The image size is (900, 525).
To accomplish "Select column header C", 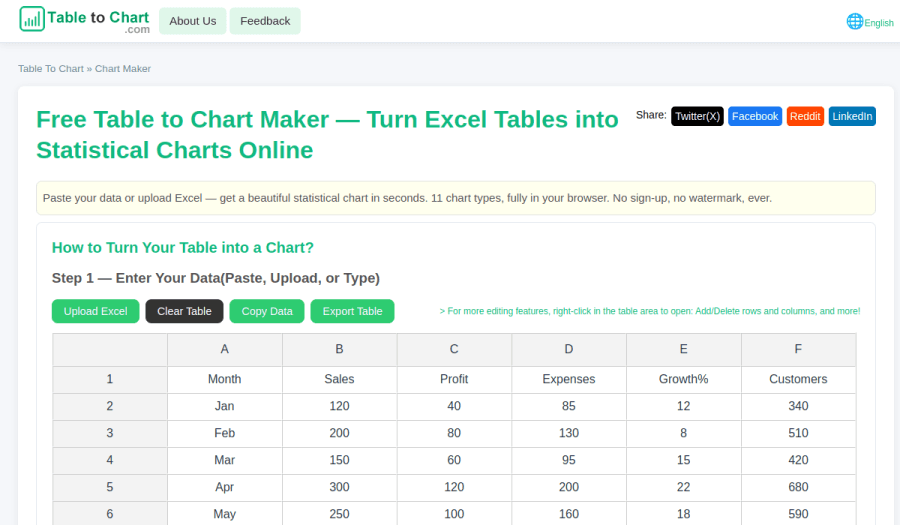I will tap(454, 349).
